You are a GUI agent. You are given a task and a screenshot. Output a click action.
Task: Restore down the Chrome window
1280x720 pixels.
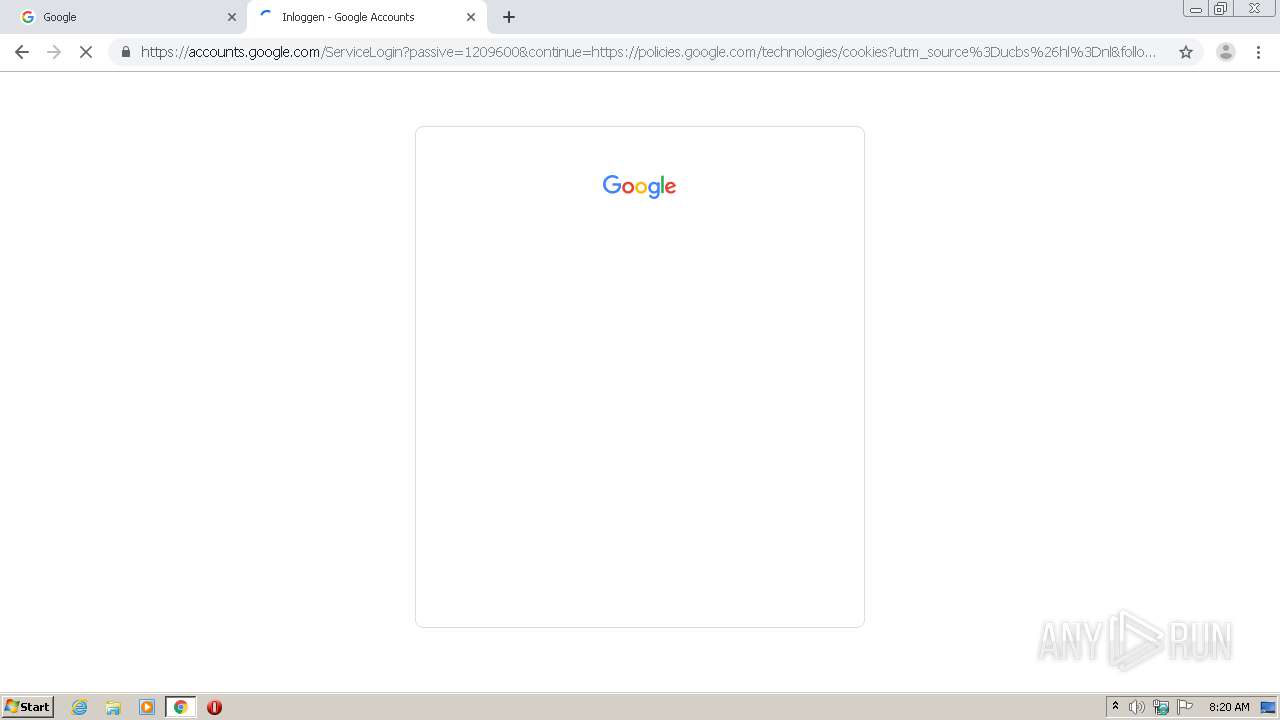coord(1221,9)
